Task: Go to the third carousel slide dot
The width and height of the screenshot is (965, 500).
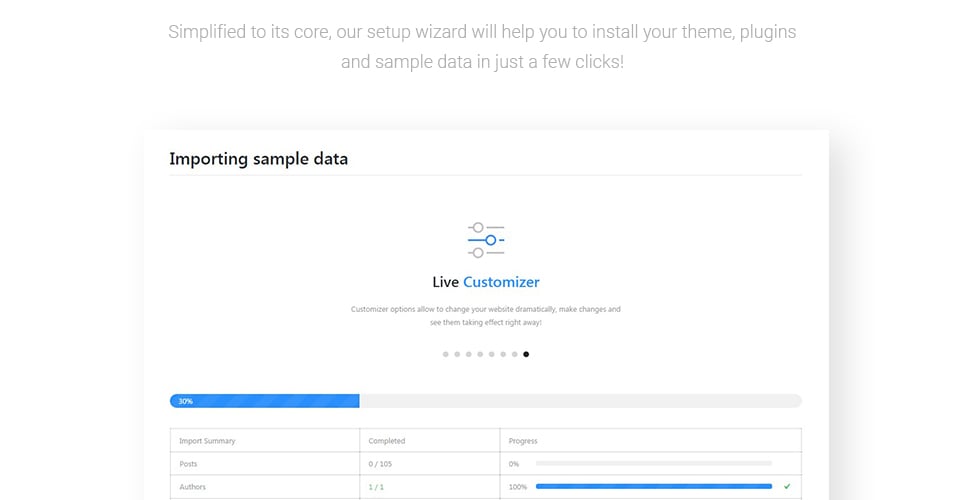Action: click(x=468, y=354)
